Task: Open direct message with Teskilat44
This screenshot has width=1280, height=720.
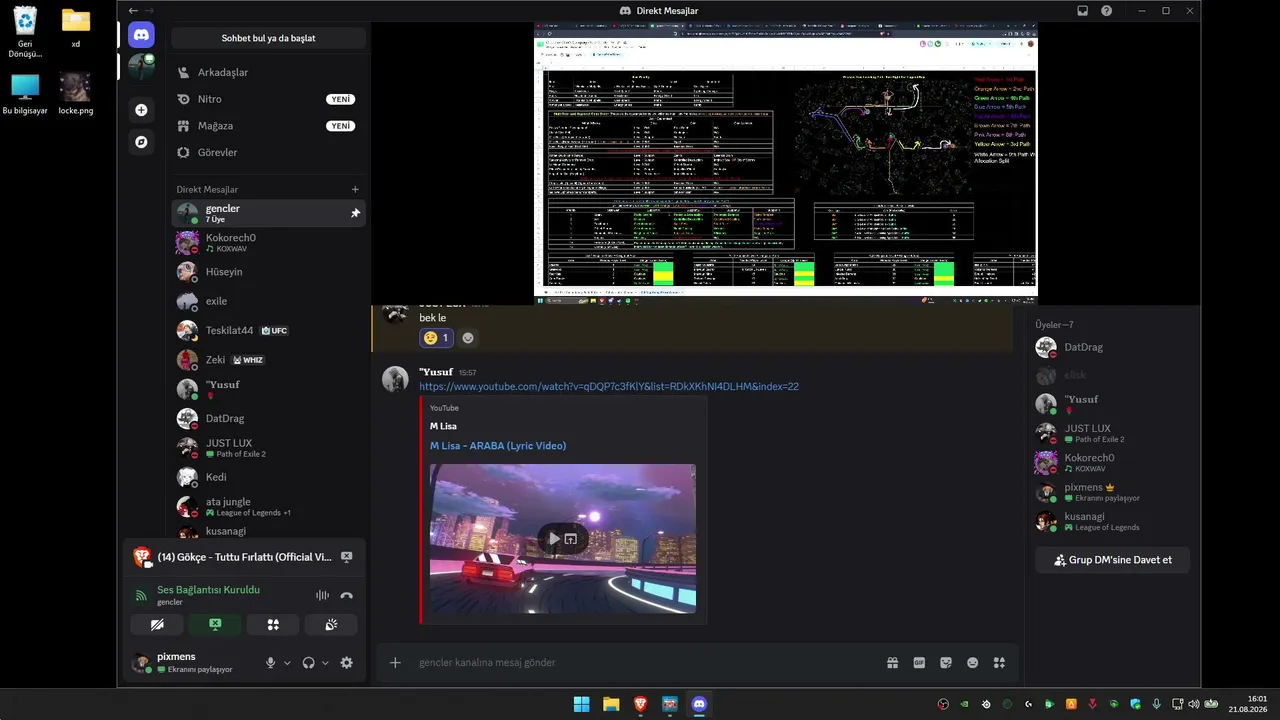Action: (268, 330)
